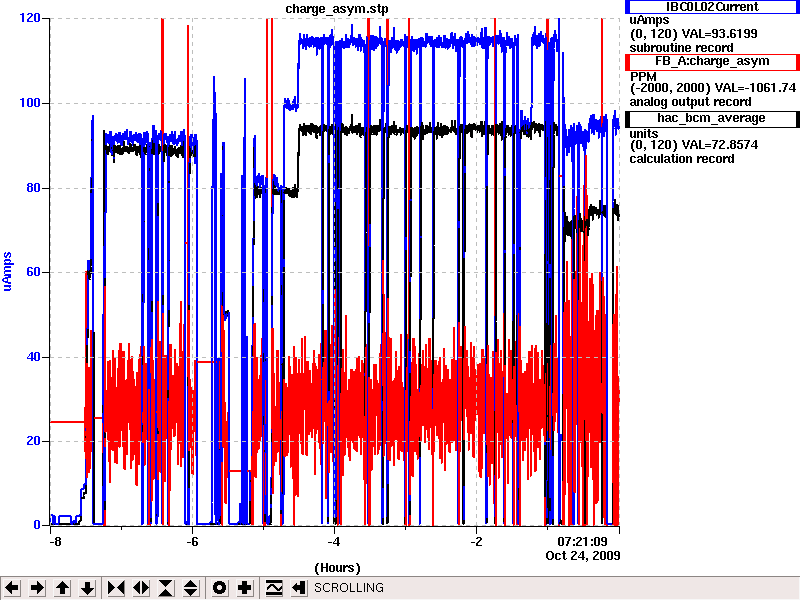This screenshot has height=600, width=800.
Task: Pan the chart up arrow button
Action: 63,588
